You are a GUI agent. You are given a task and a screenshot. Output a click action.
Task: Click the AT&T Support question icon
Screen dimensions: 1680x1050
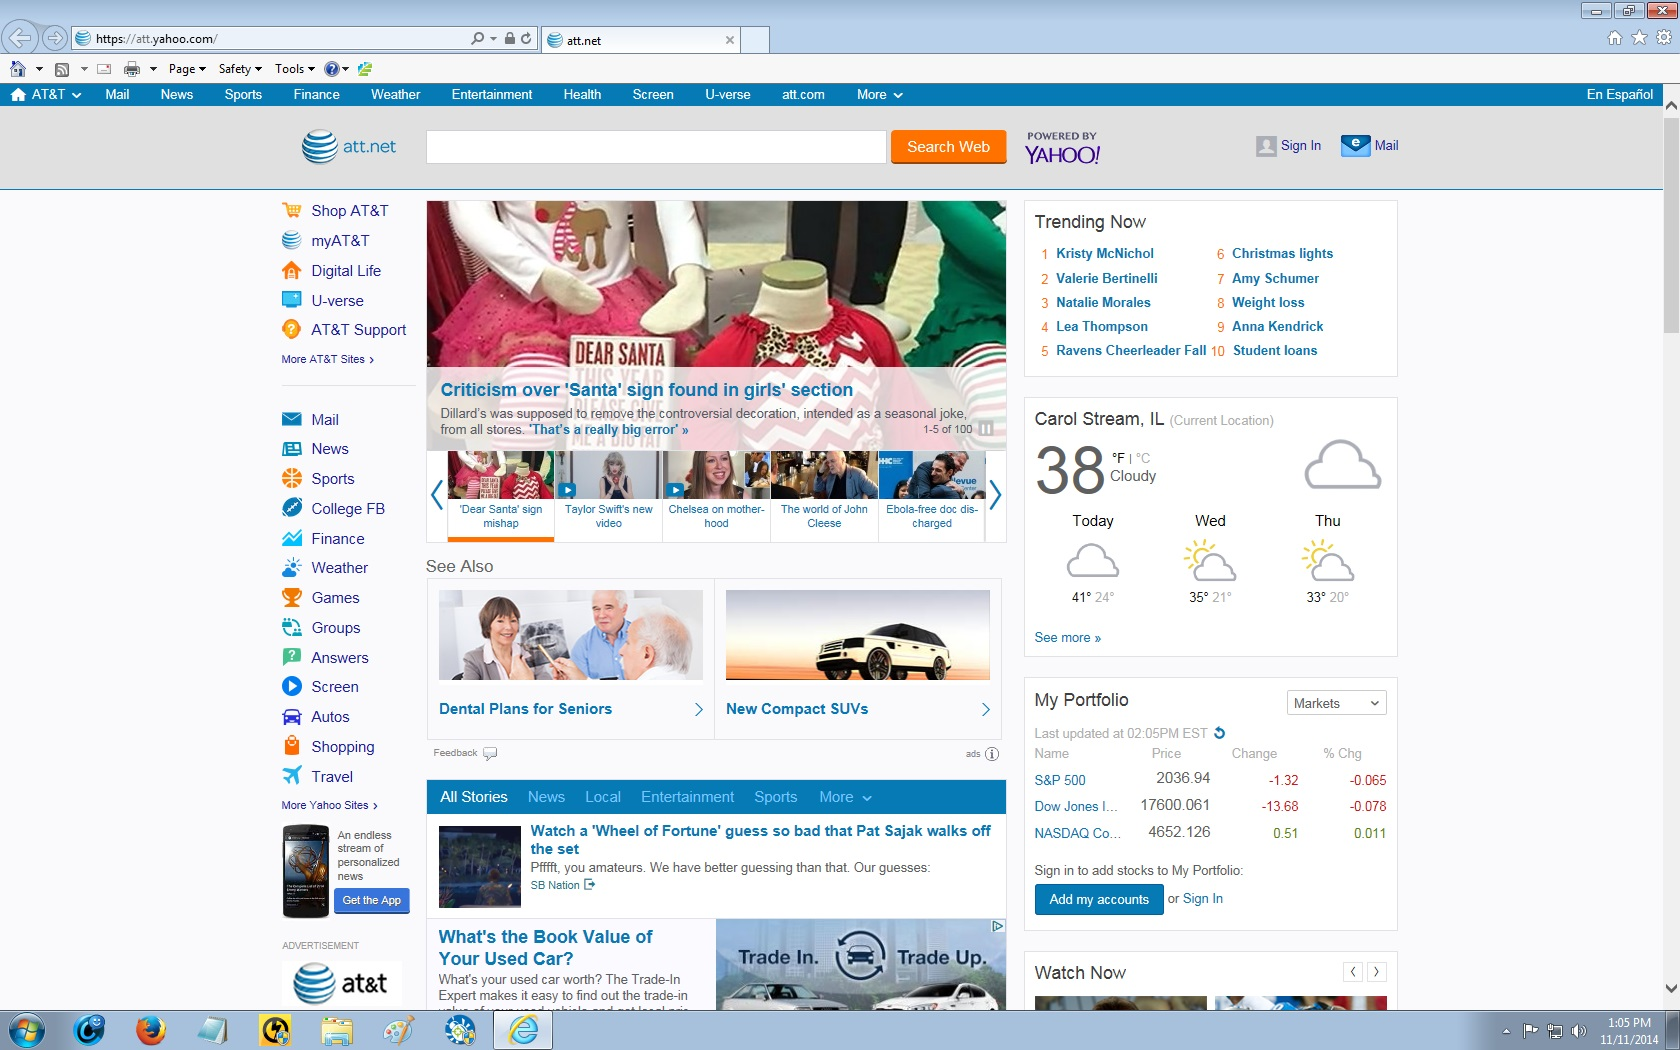[x=291, y=329]
